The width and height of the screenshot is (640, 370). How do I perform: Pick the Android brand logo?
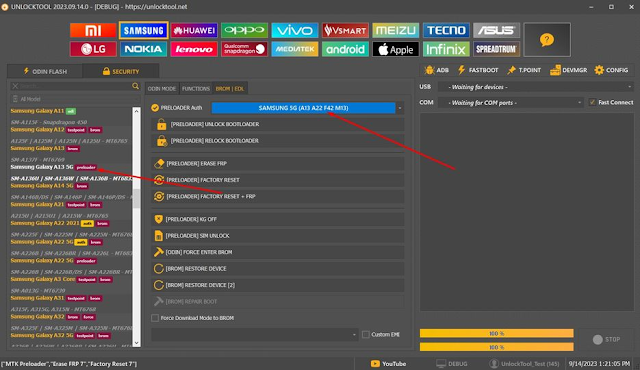[345, 49]
